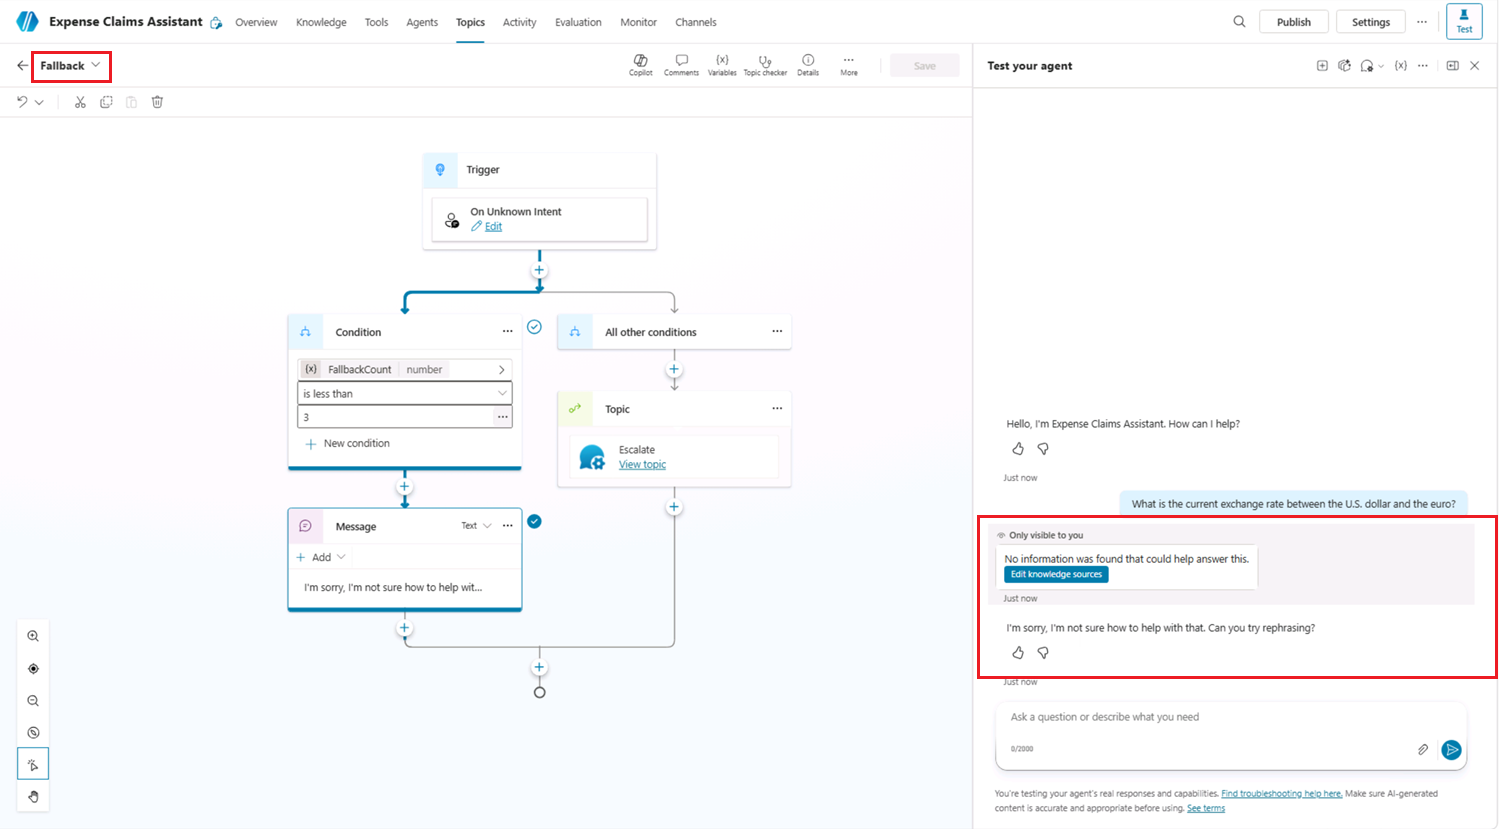Viewport: 1500px width, 829px height.
Task: Open the Text type dropdown on Message node
Action: pyautogui.click(x=476, y=526)
